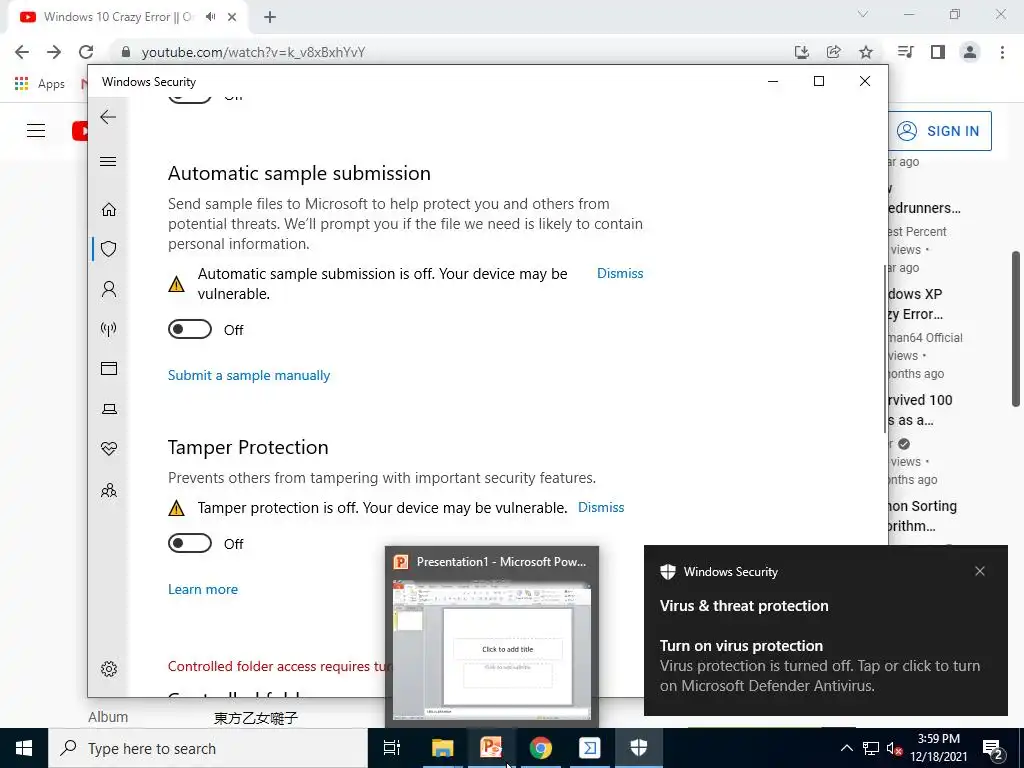Click Chrome share page icon
This screenshot has height=768, width=1024.
point(833,52)
